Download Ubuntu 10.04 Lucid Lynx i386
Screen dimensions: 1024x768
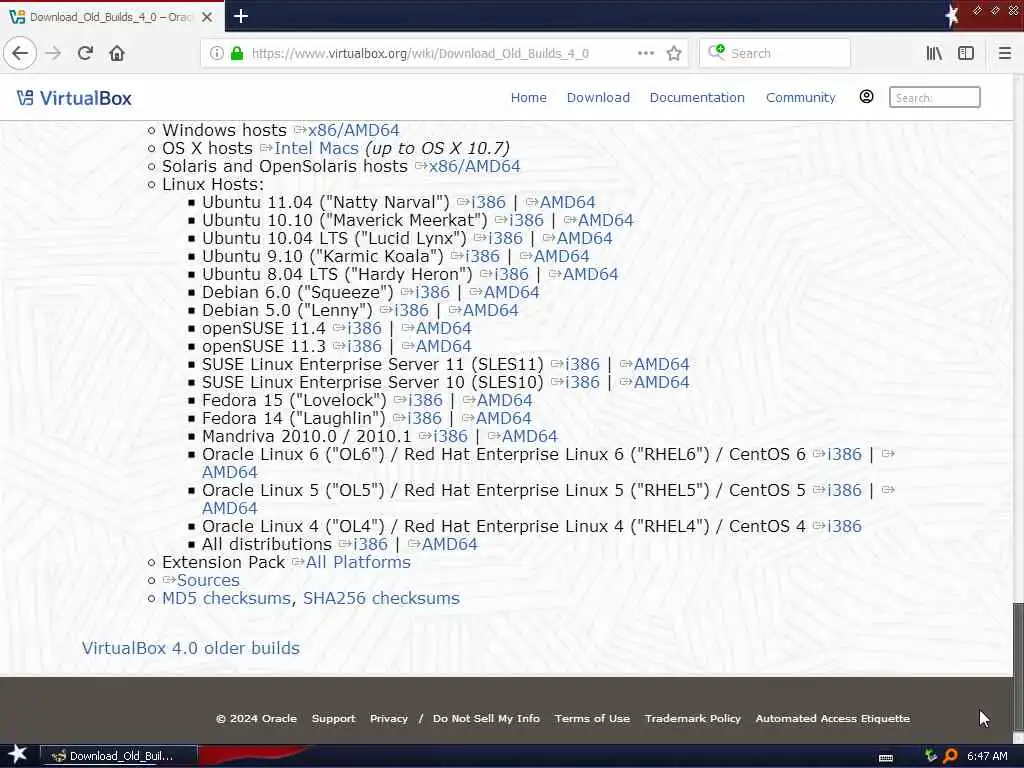point(505,238)
